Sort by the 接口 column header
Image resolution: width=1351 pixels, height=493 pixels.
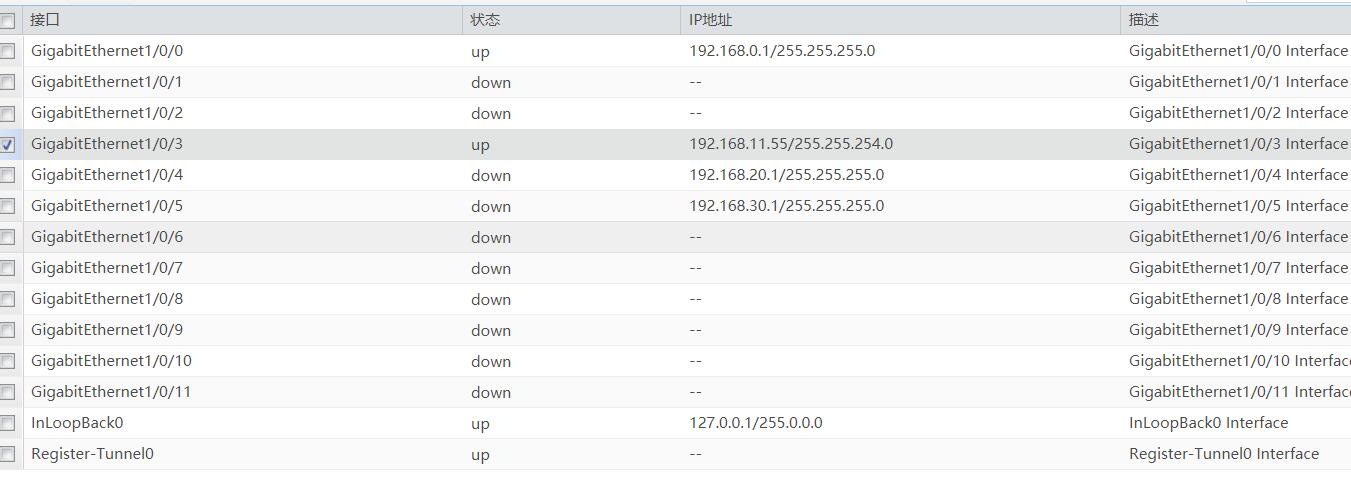pyautogui.click(x=45, y=20)
